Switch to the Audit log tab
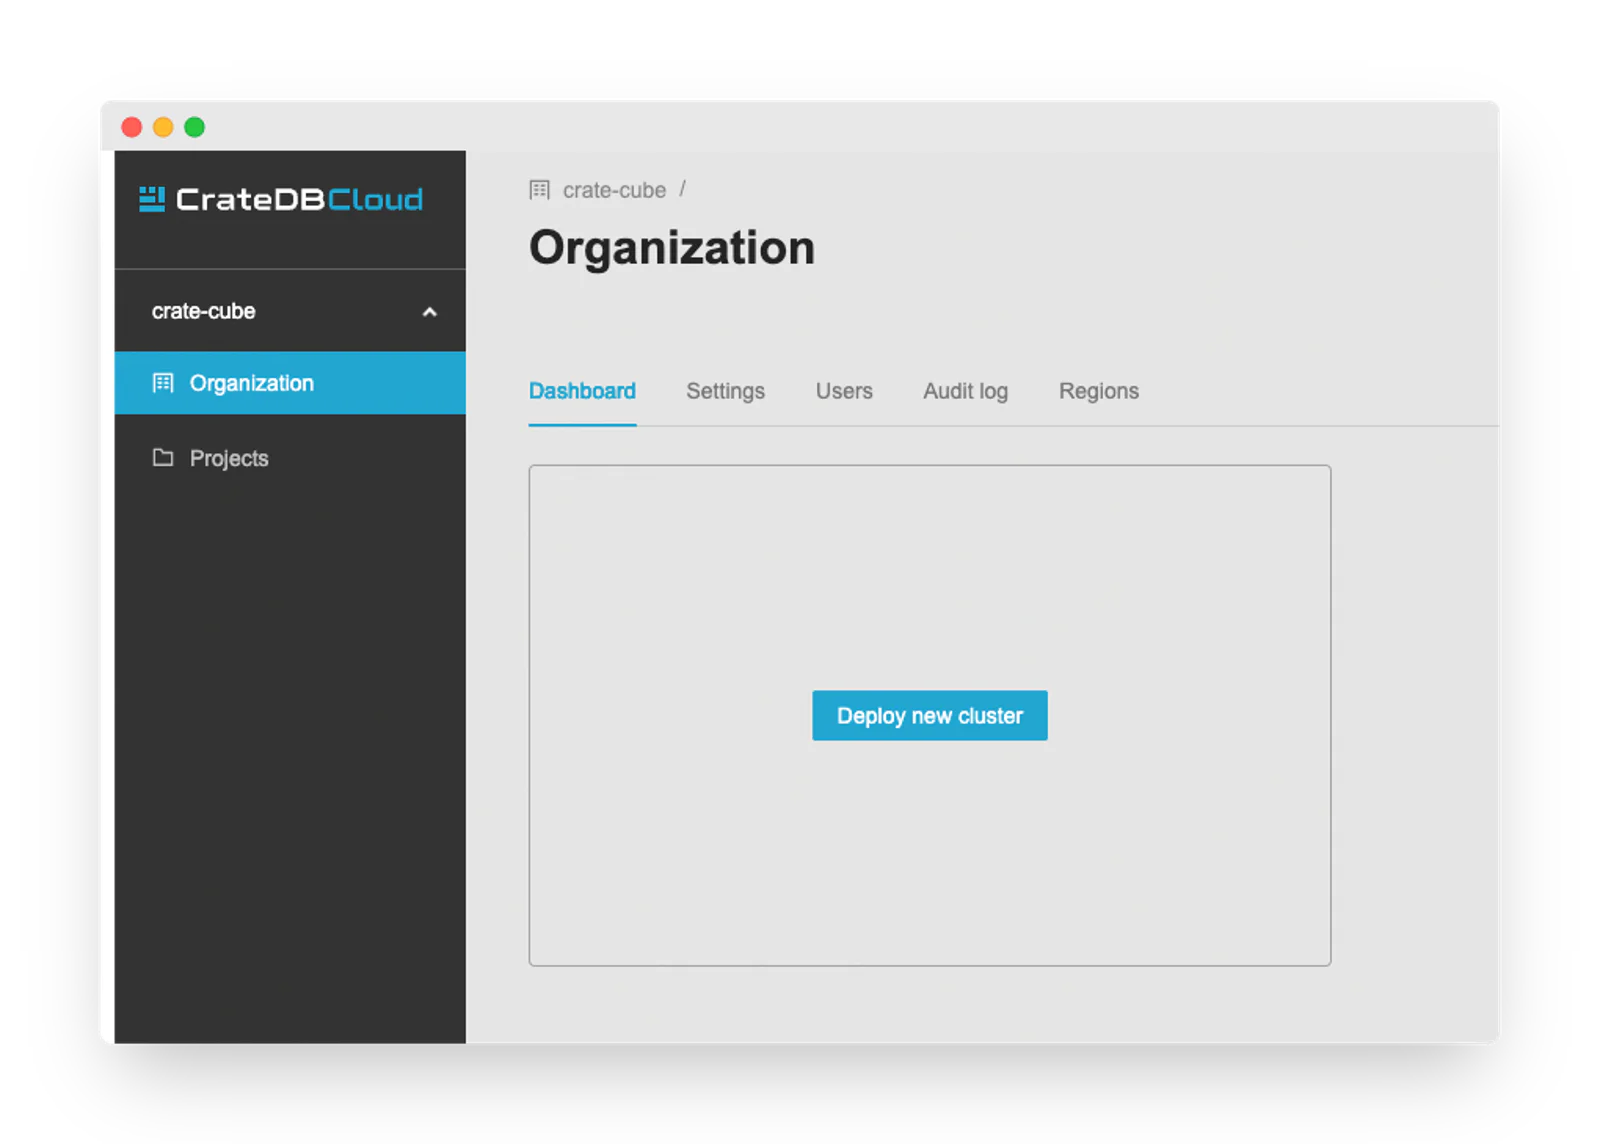 tap(965, 391)
